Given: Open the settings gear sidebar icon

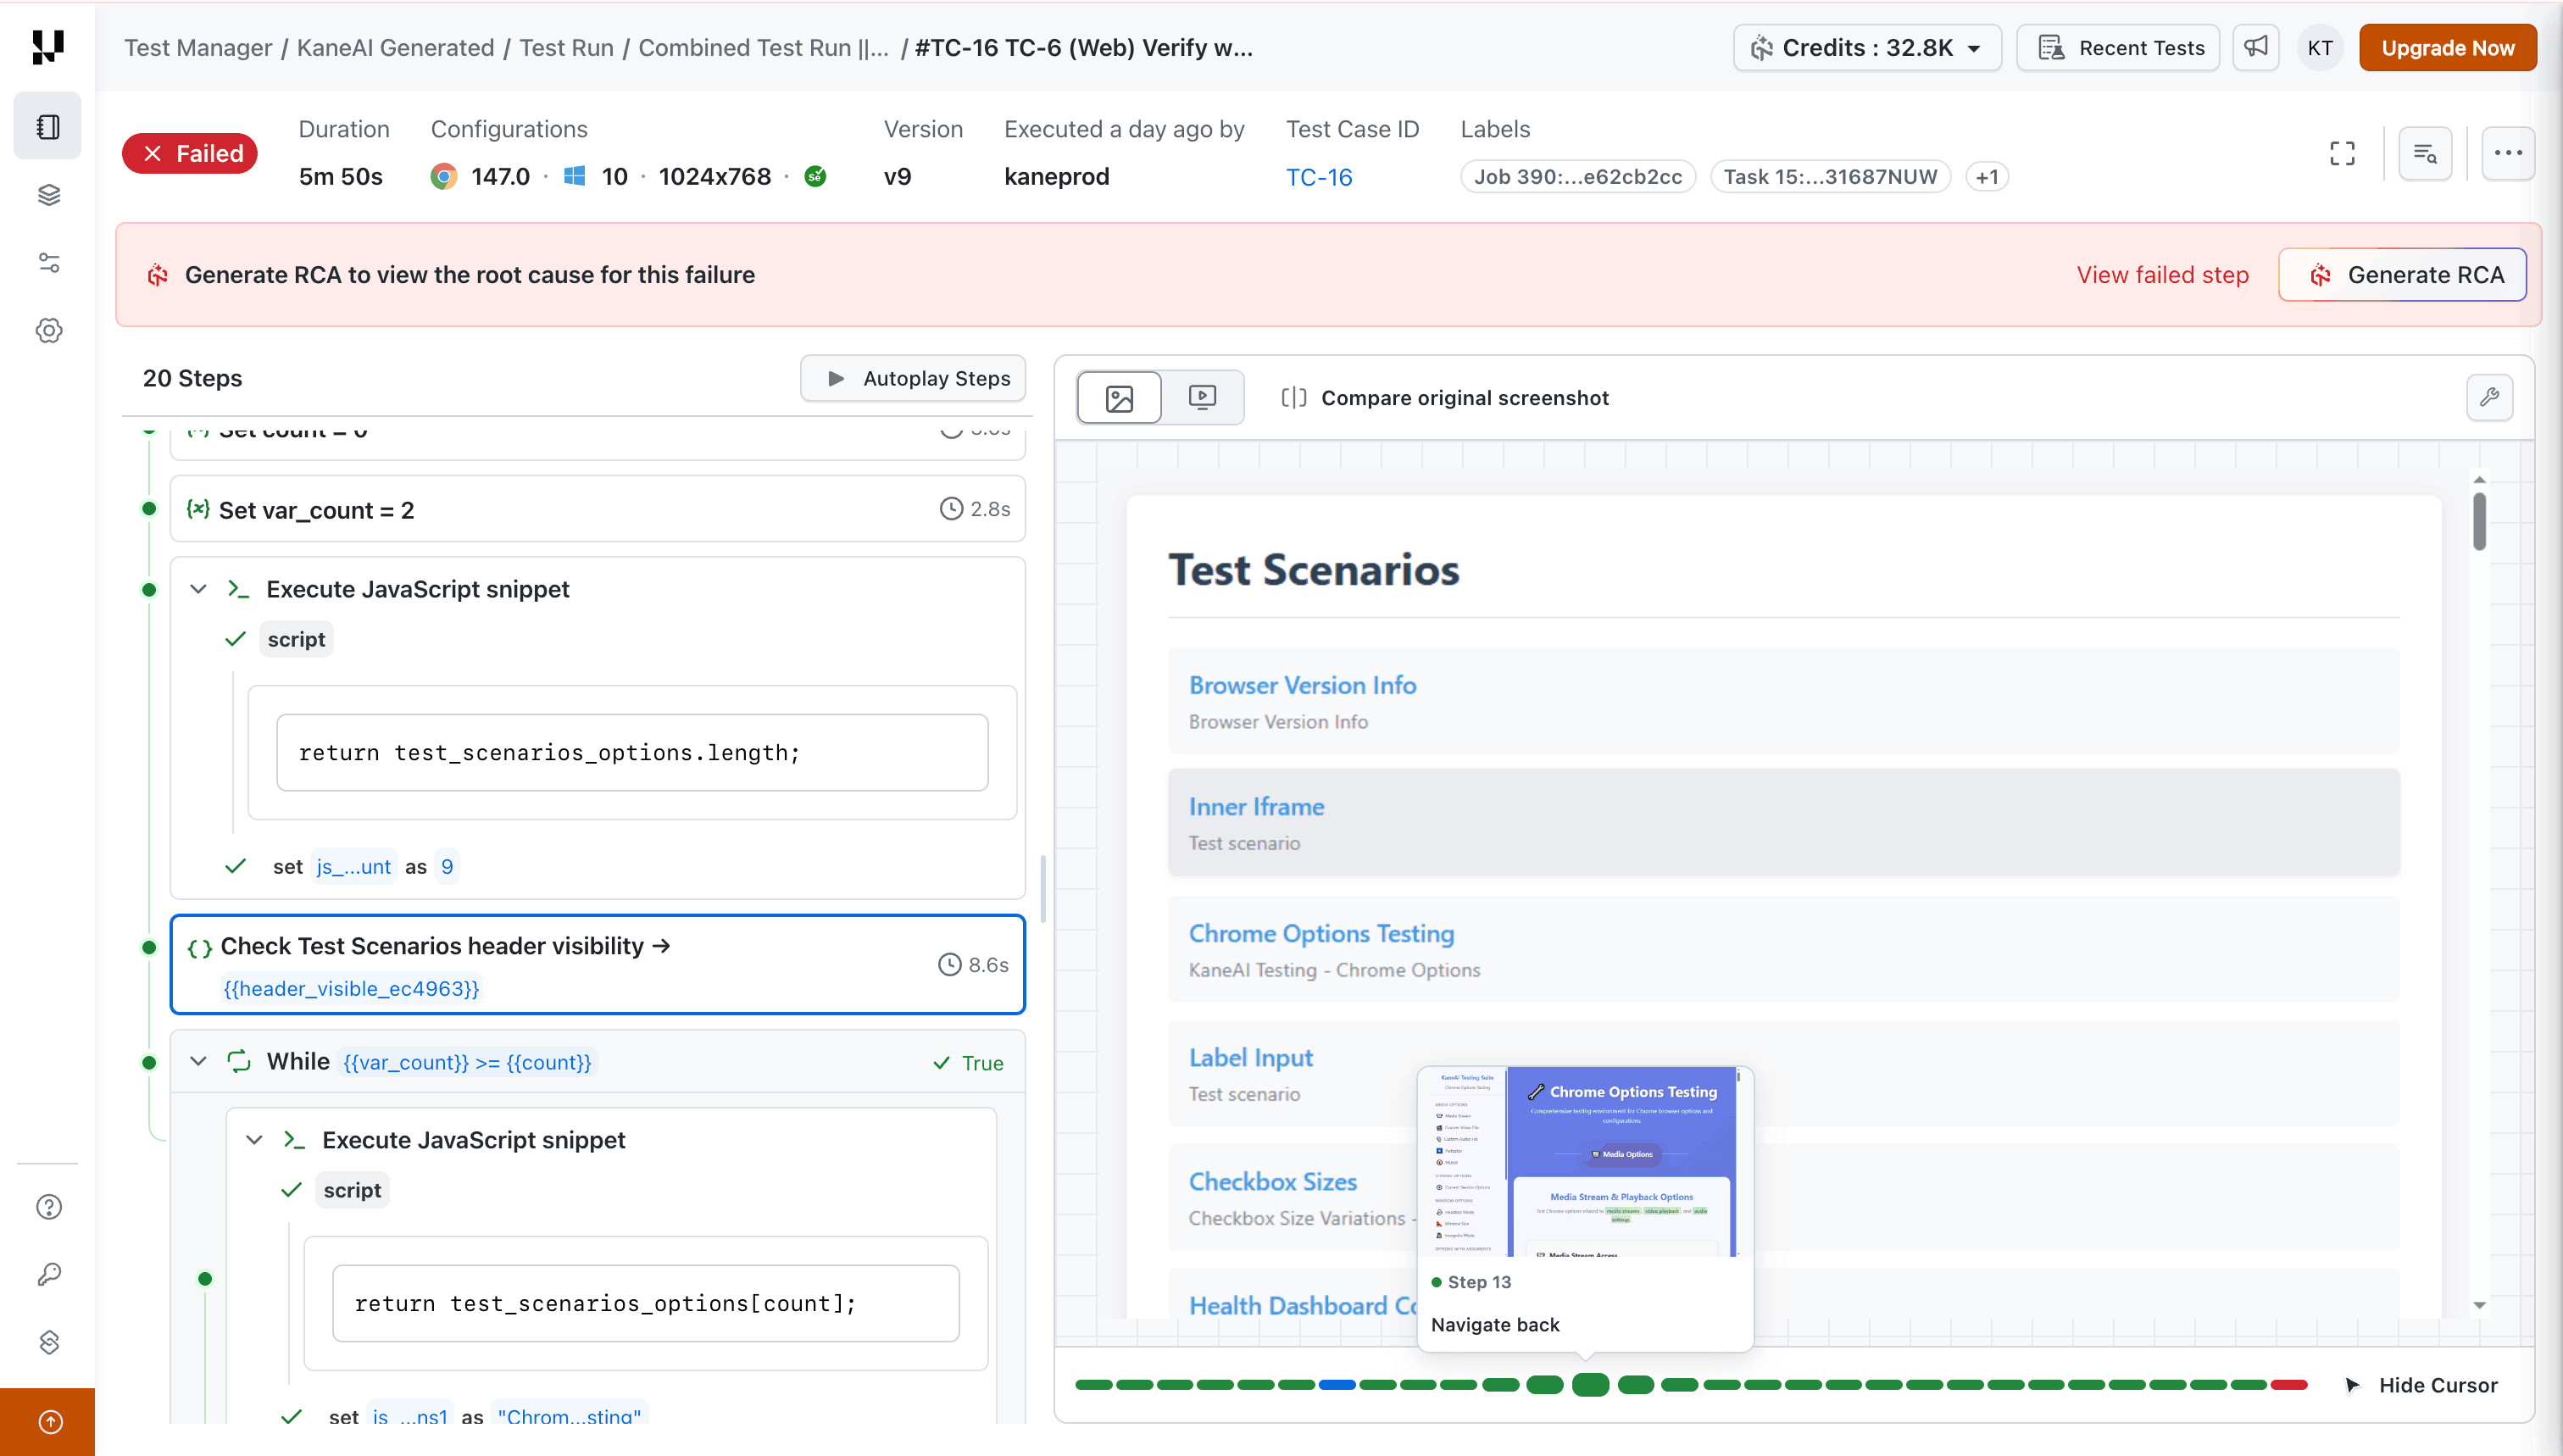Looking at the screenshot, I should (48, 331).
